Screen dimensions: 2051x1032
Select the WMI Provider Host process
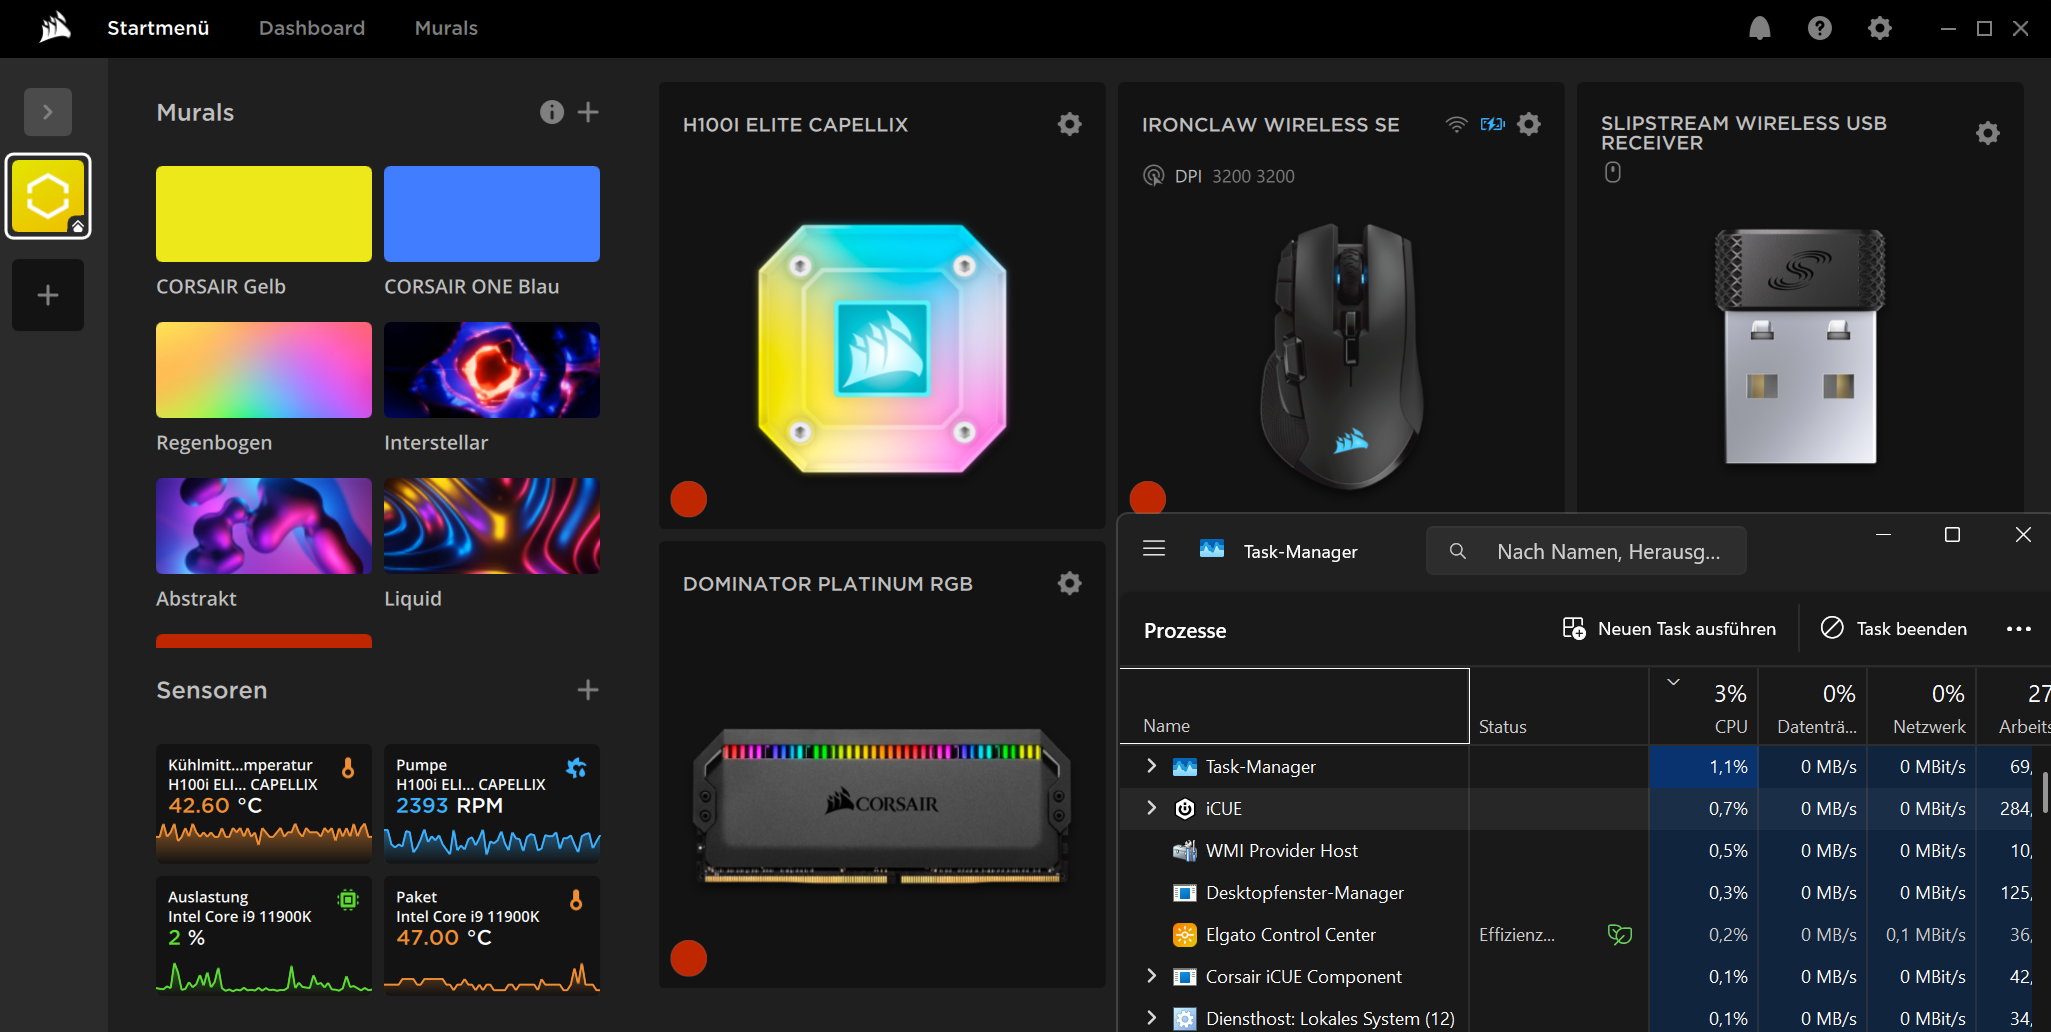pyautogui.click(x=1585, y=851)
